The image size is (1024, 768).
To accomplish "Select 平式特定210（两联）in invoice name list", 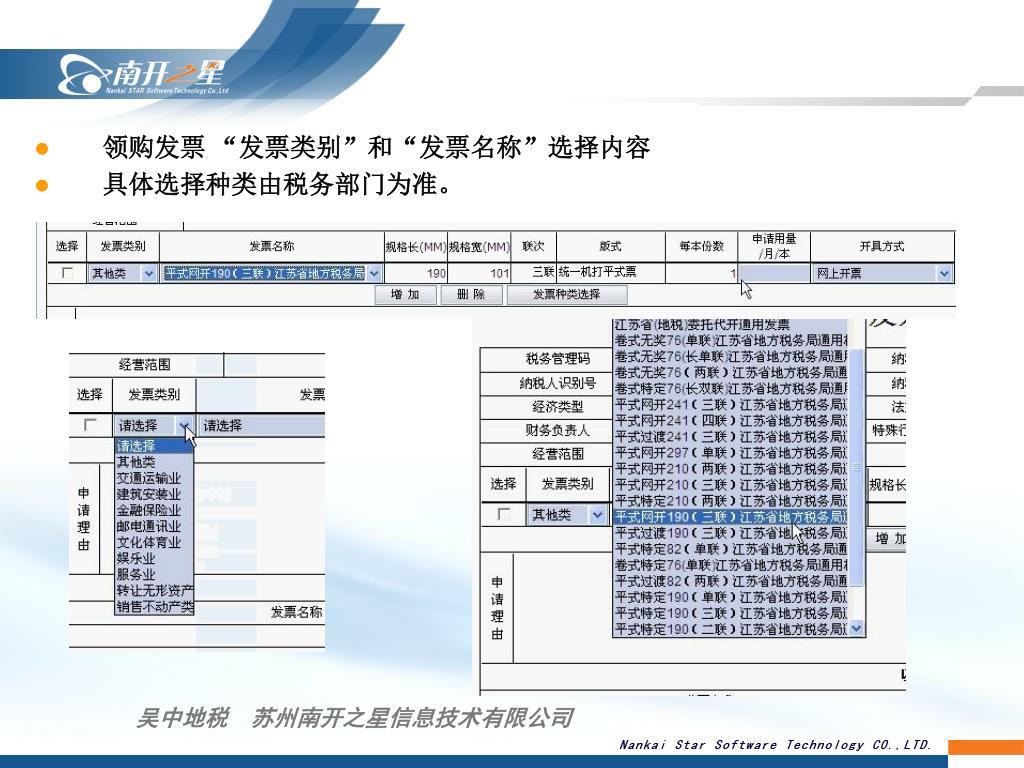I will (x=730, y=501).
